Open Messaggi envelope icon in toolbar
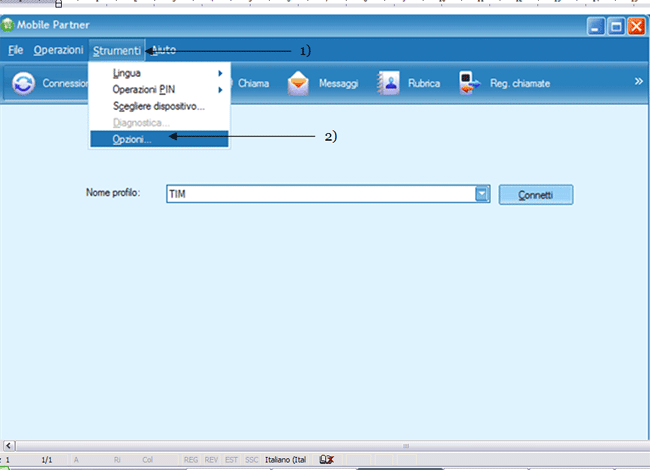650x470 pixels. 298,84
